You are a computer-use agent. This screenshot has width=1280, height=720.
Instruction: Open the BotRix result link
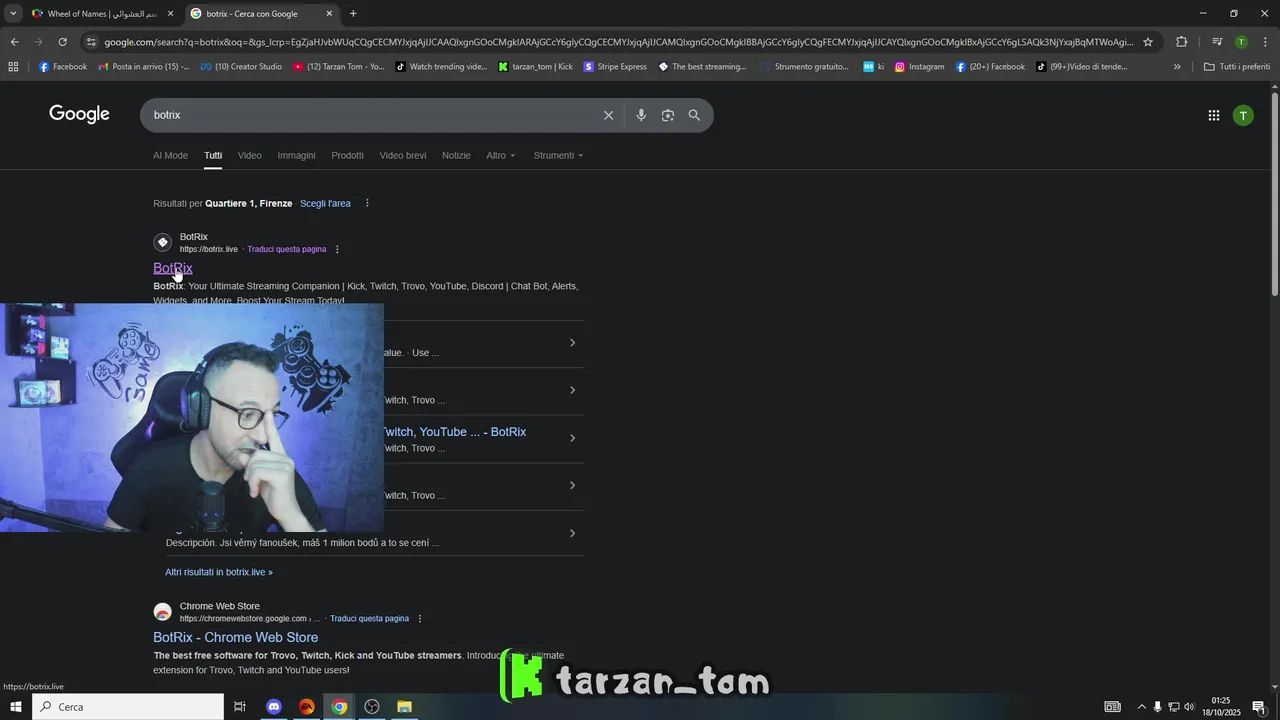pos(173,268)
